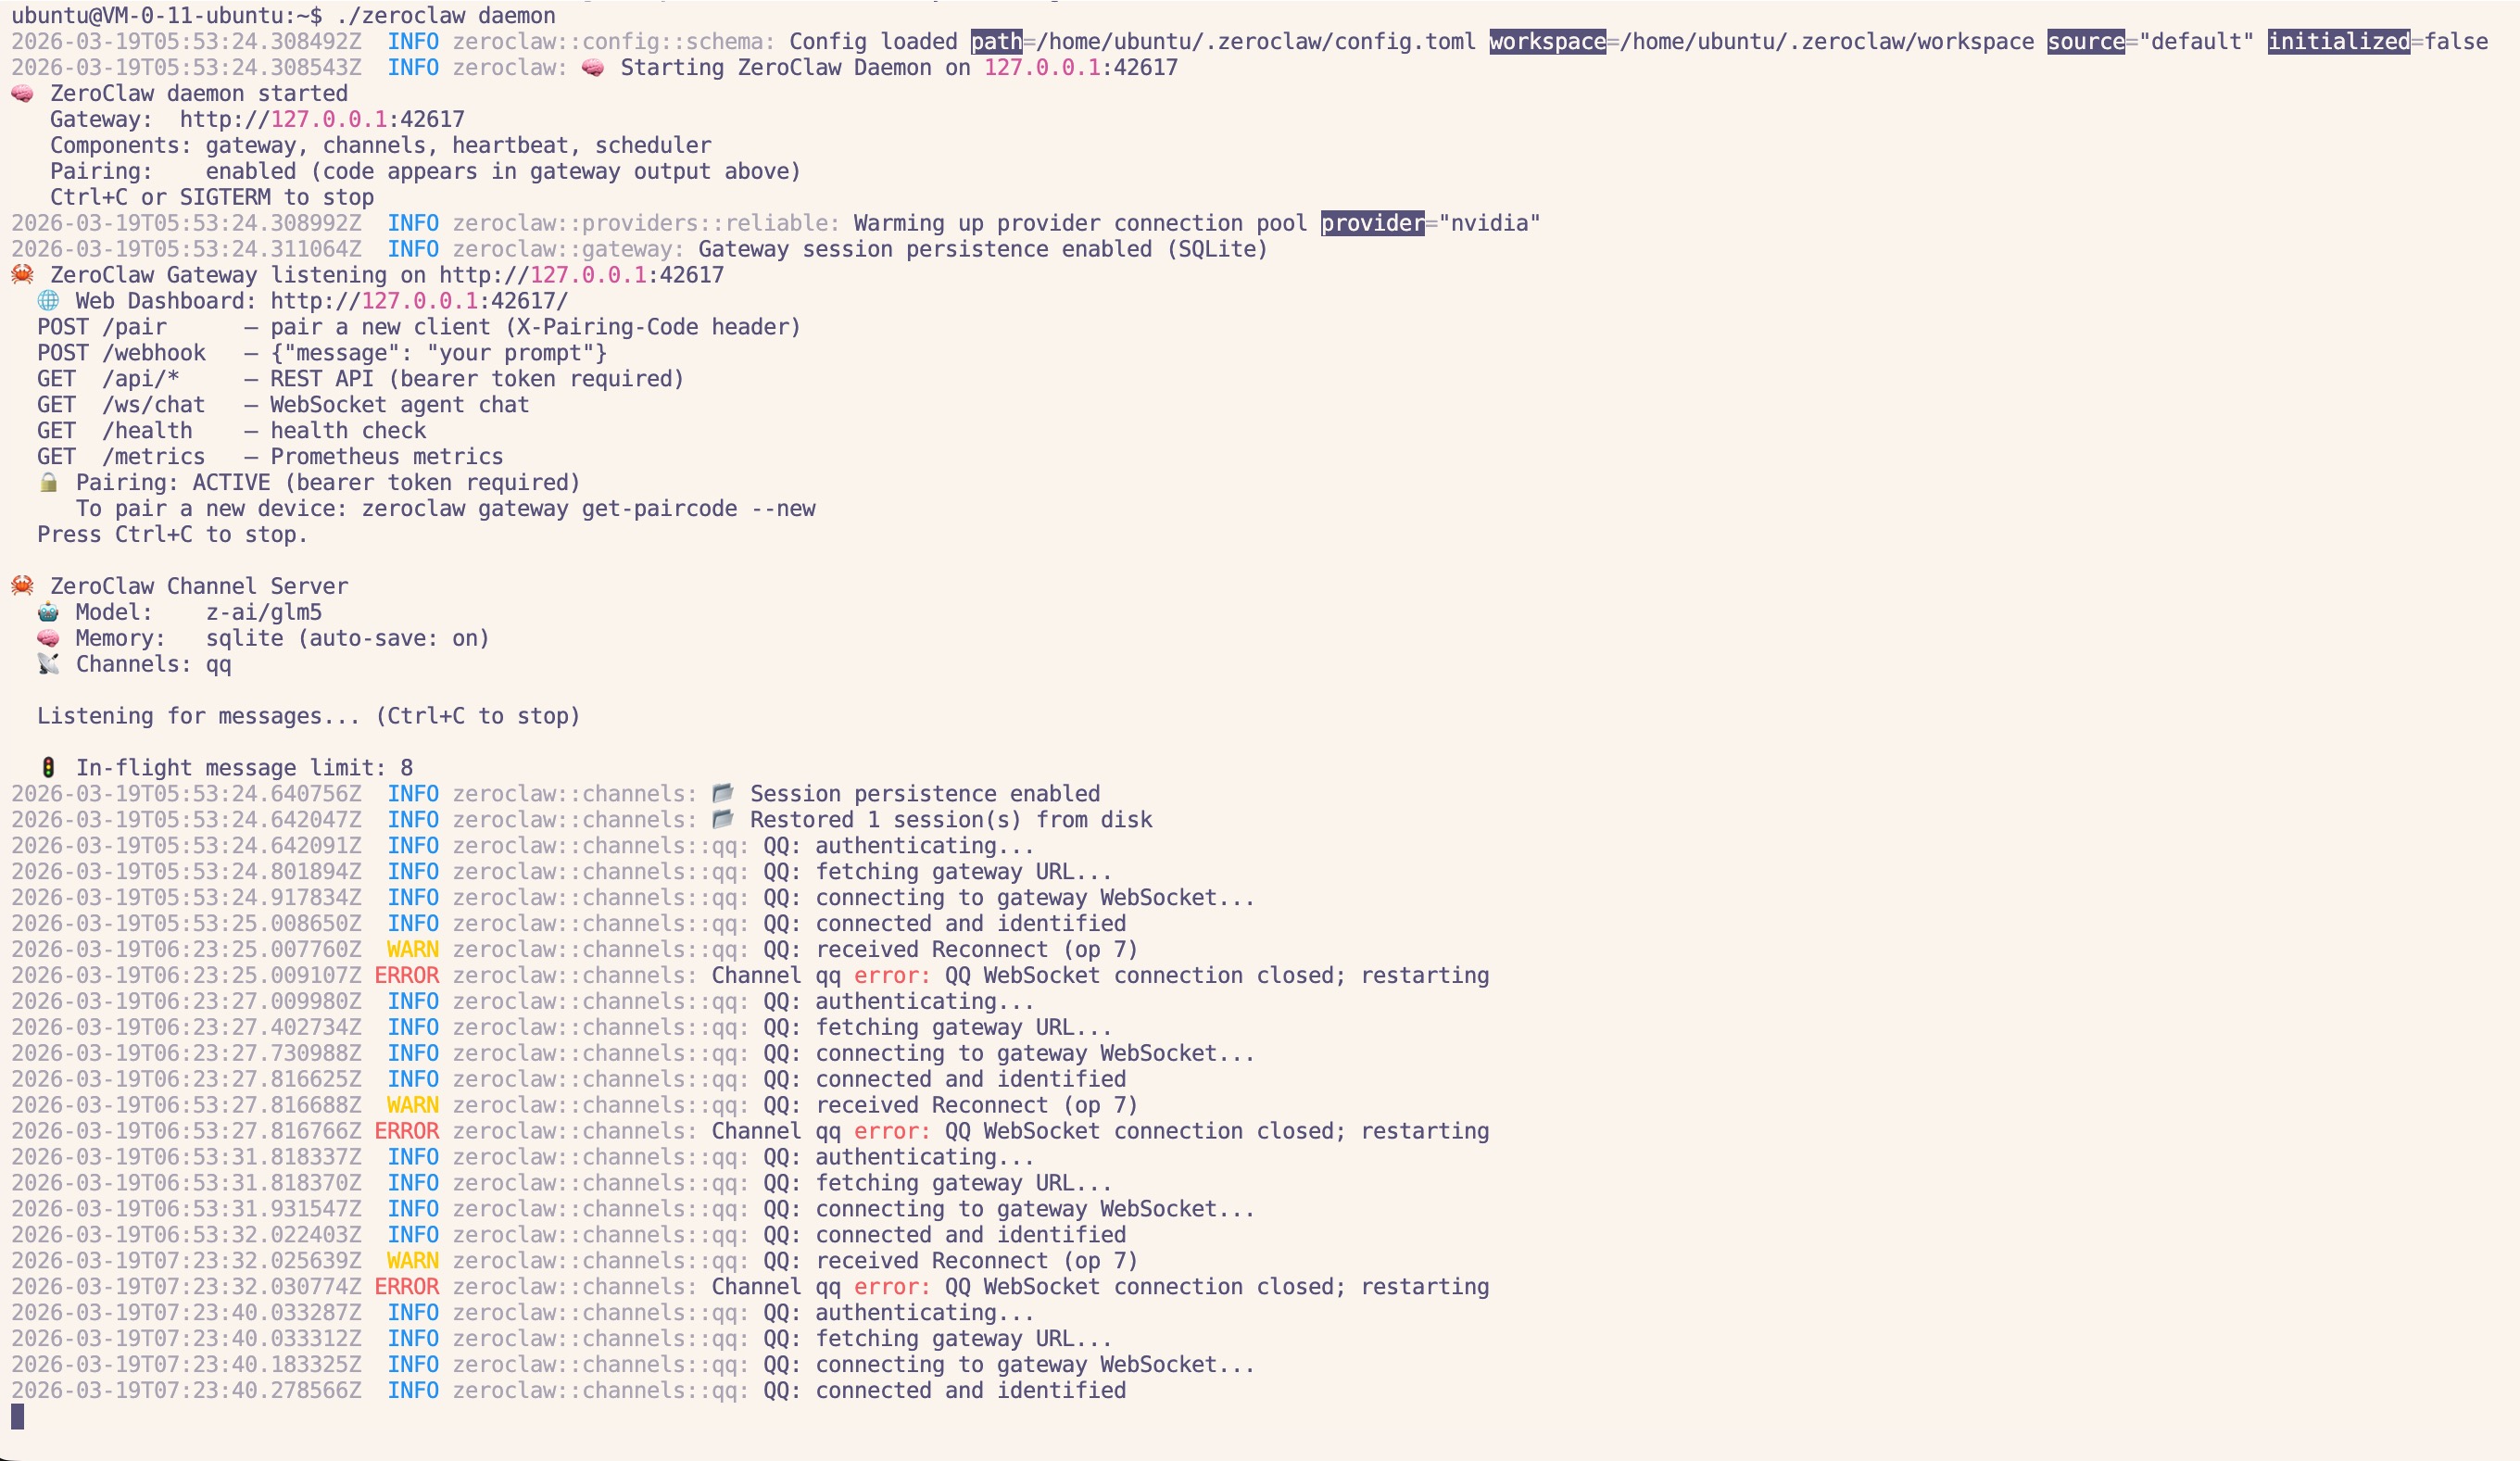The width and height of the screenshot is (2520, 1461).
Task: Click the folder icon before 'Session persistence enabled'
Action: pyautogui.click(x=723, y=794)
